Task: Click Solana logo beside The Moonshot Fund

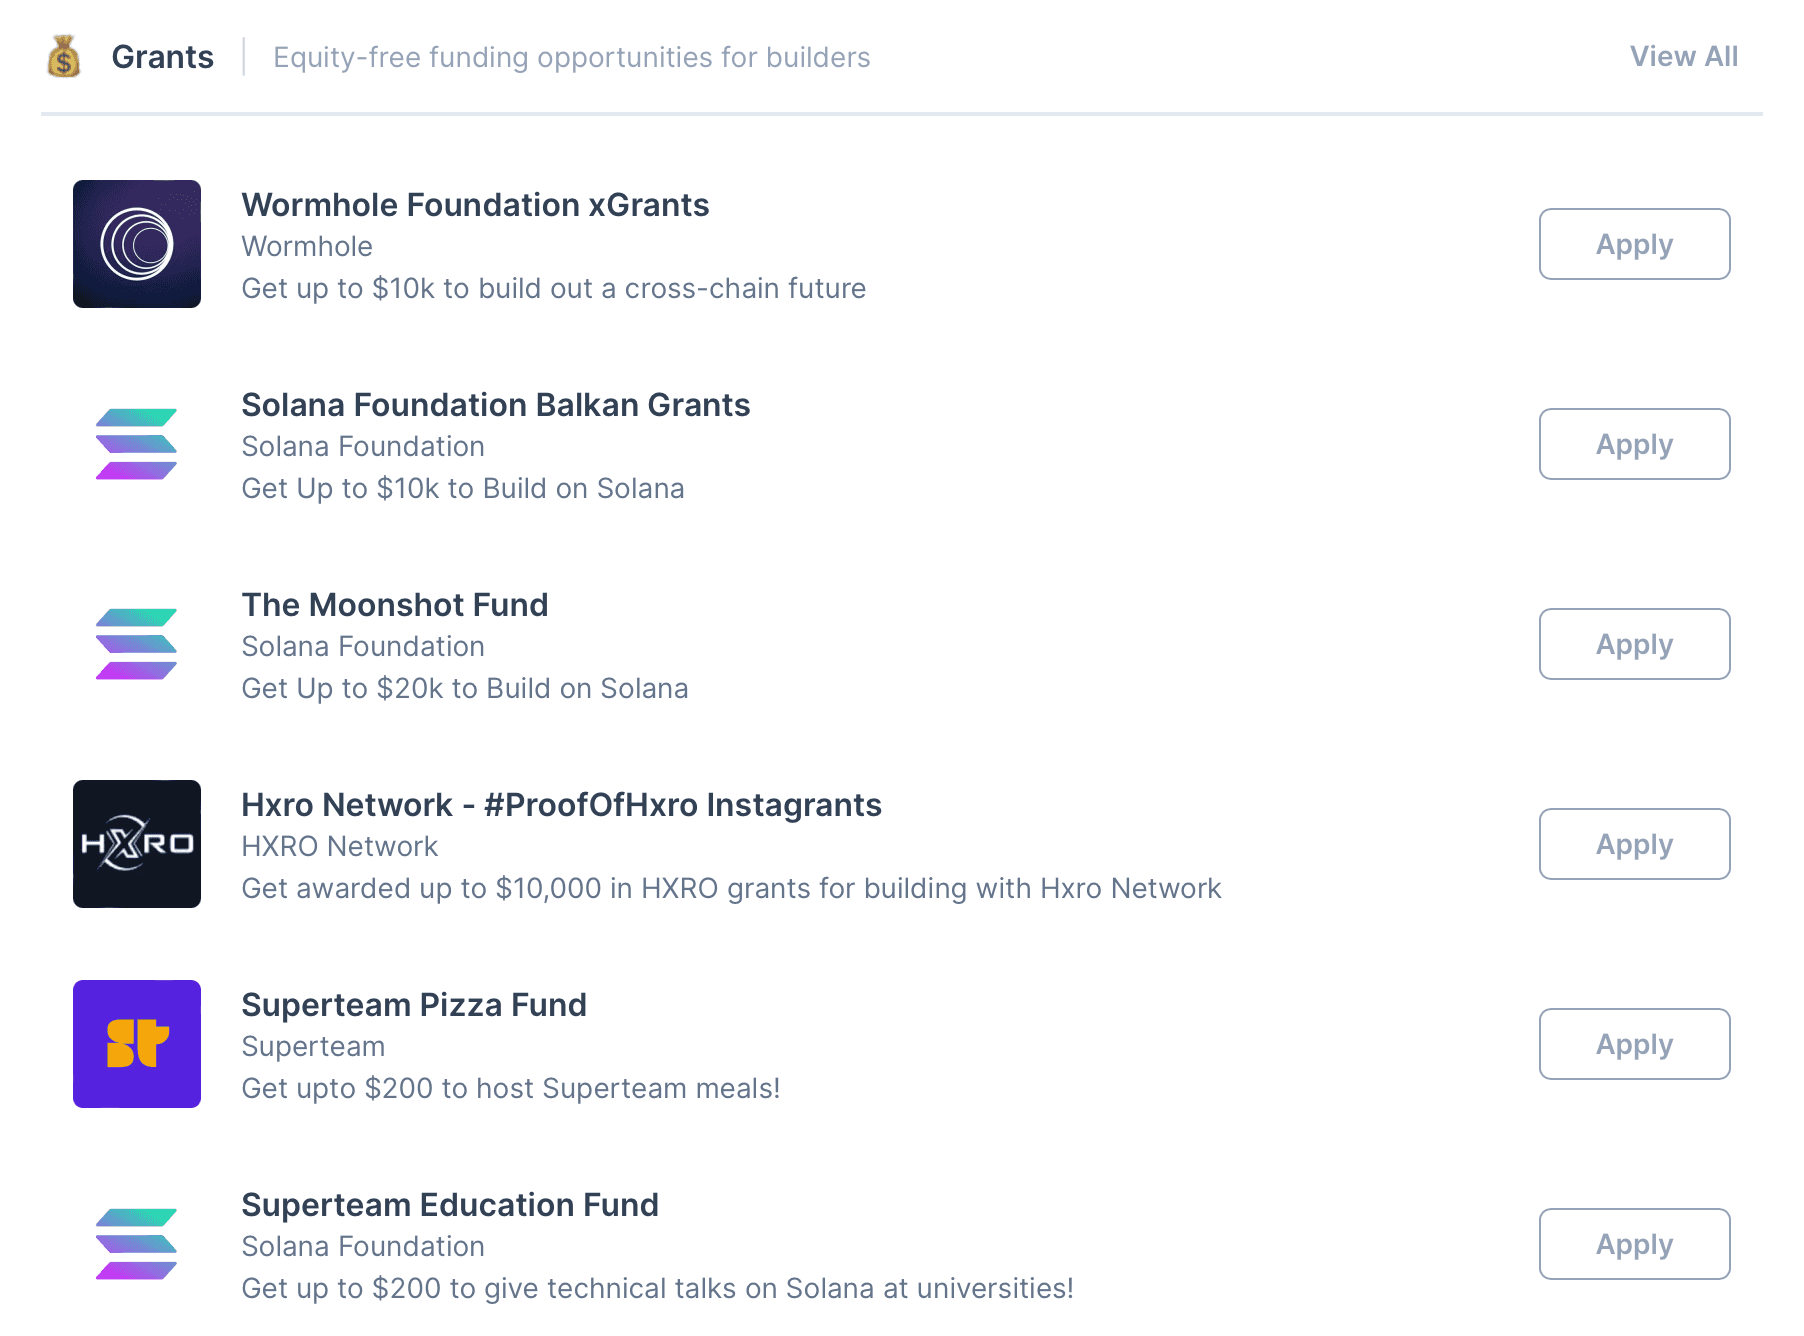Action: click(x=137, y=644)
